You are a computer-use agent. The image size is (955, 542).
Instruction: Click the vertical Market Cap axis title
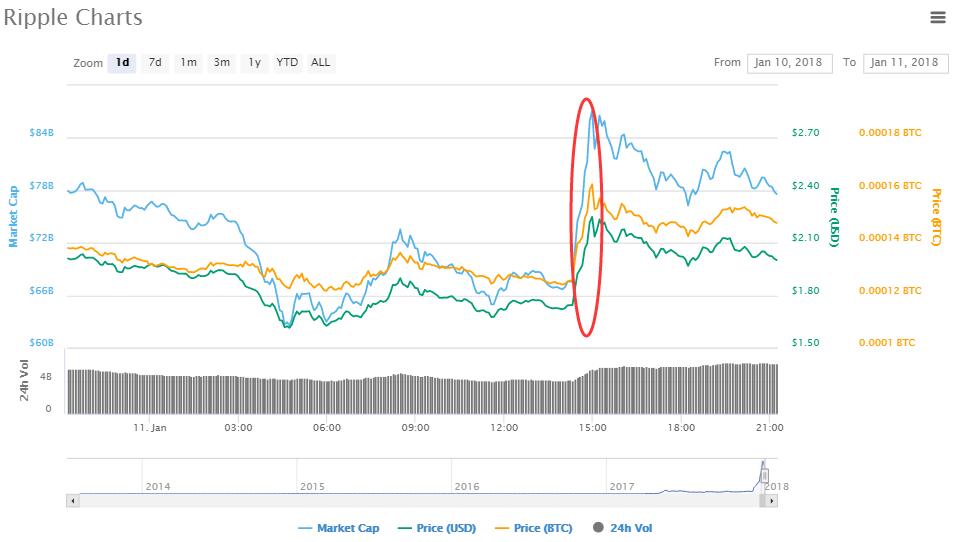coord(13,217)
